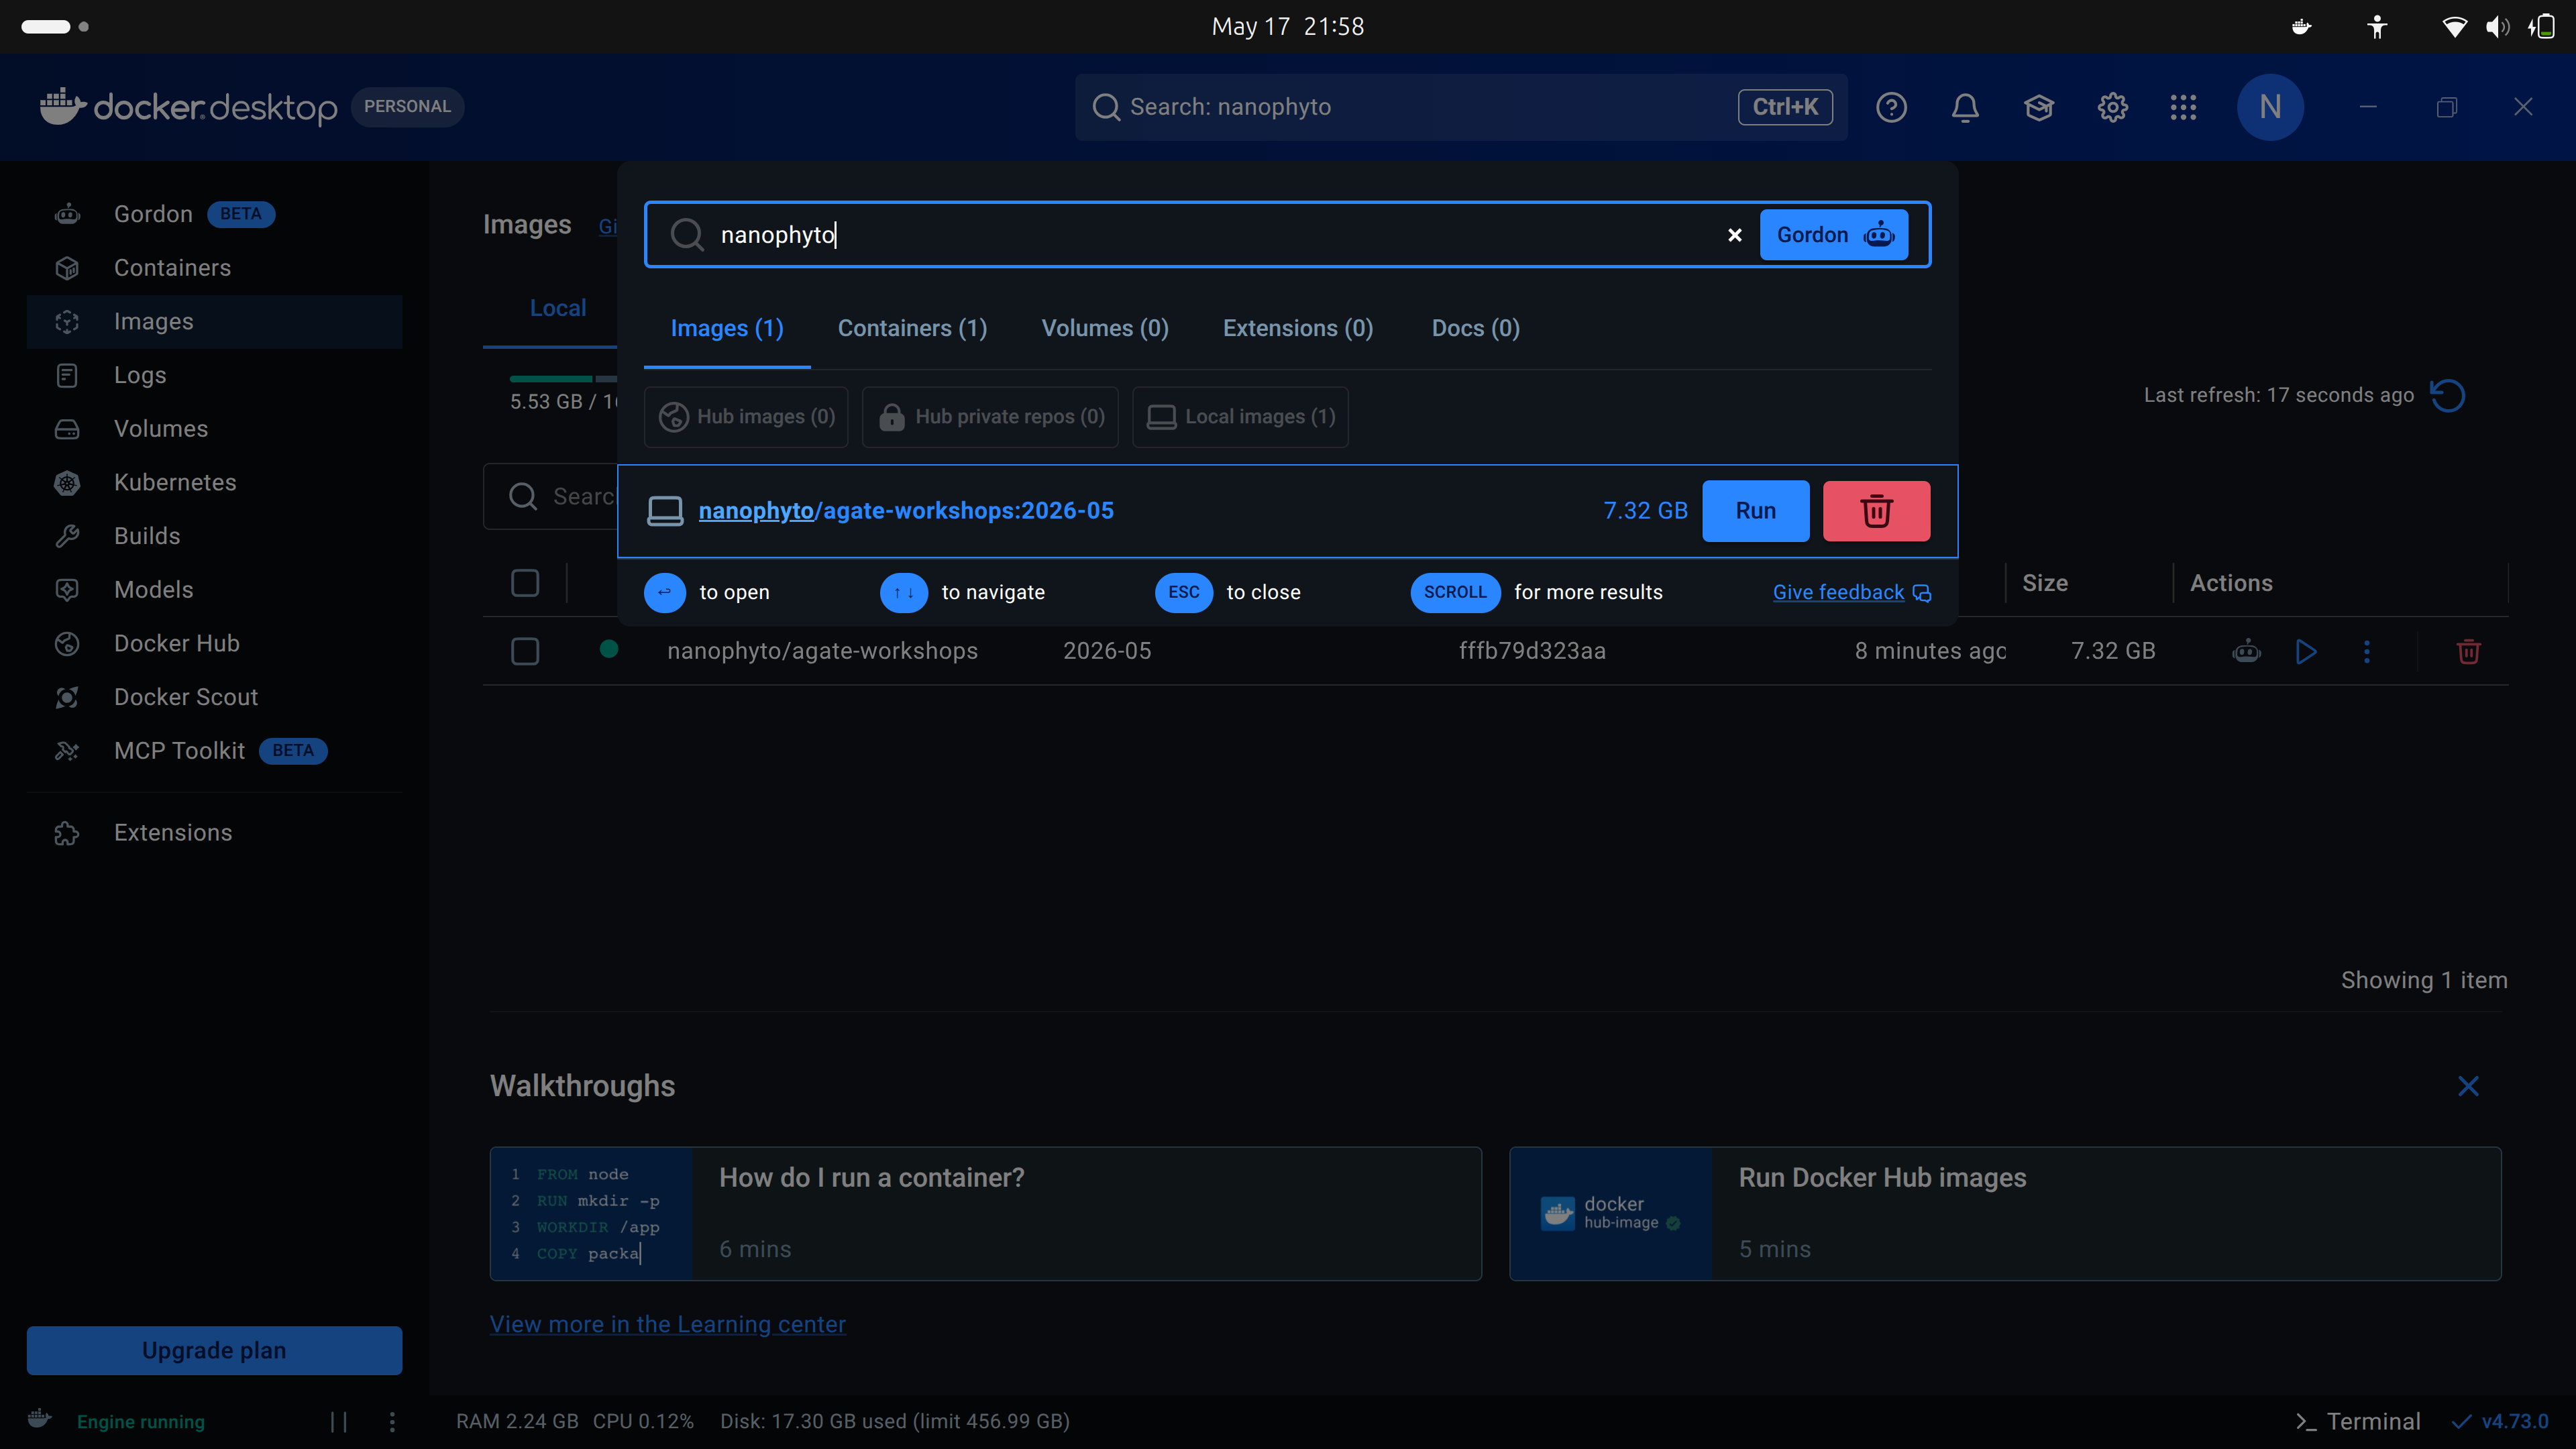
Task: Select the Local images tab
Action: coord(557,308)
